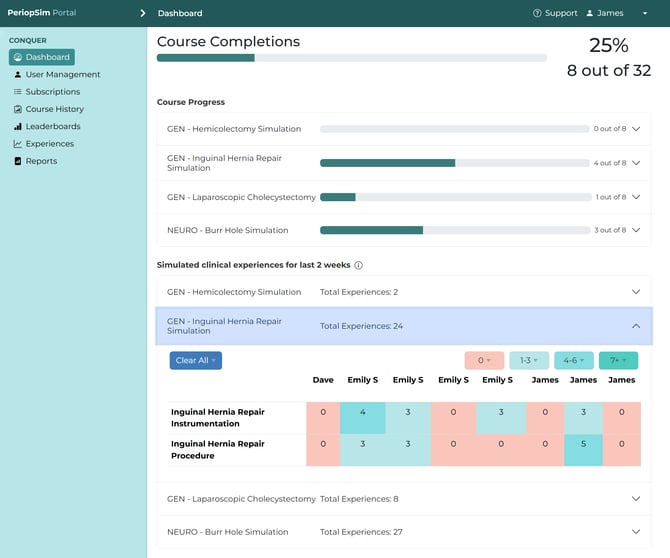The height and width of the screenshot is (558, 670).
Task: Open Leaderboards from sidebar
Action: point(53,126)
